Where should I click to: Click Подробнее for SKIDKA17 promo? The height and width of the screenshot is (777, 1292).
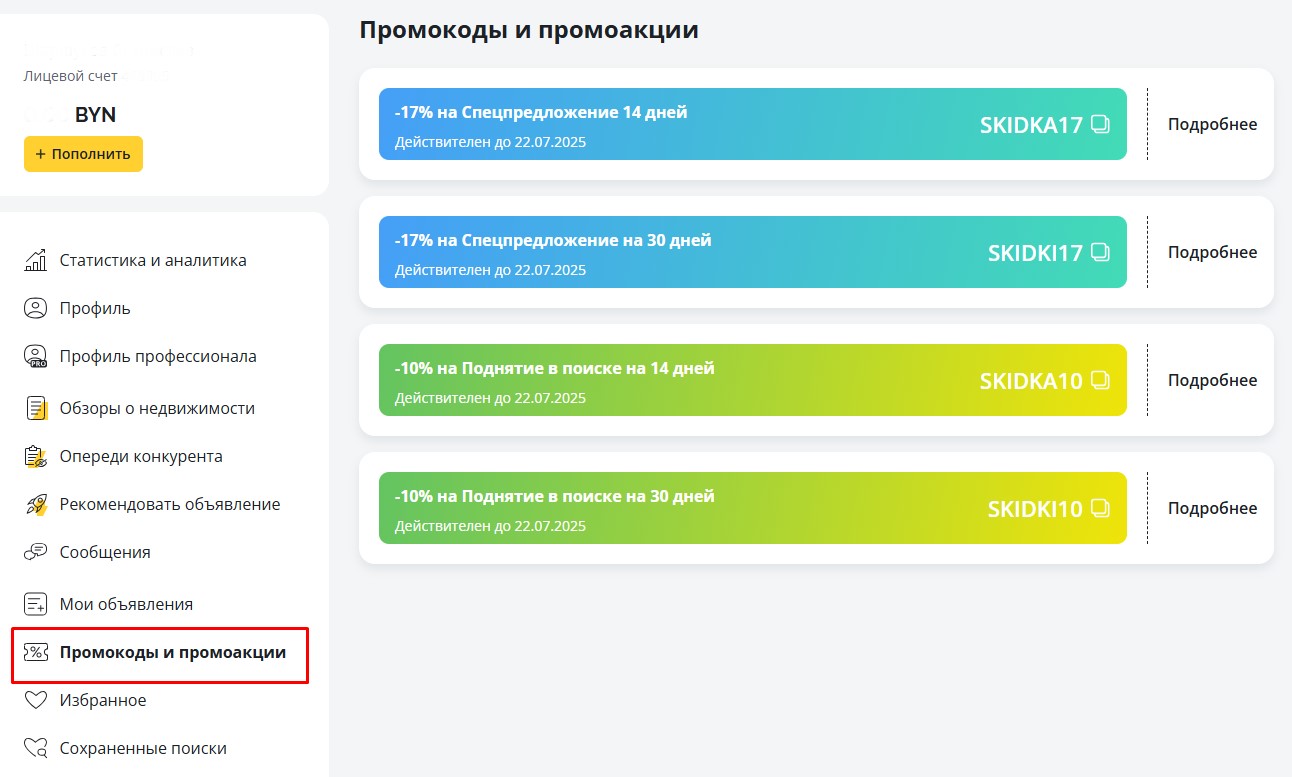[x=1212, y=124]
